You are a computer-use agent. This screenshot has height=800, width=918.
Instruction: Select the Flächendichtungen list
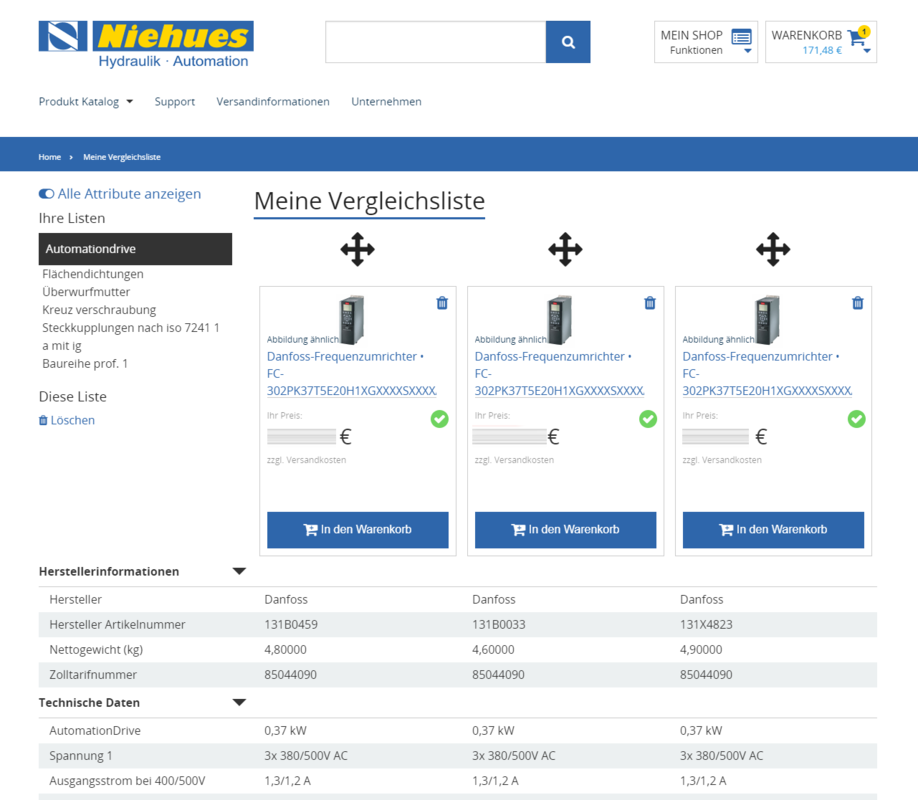point(93,274)
